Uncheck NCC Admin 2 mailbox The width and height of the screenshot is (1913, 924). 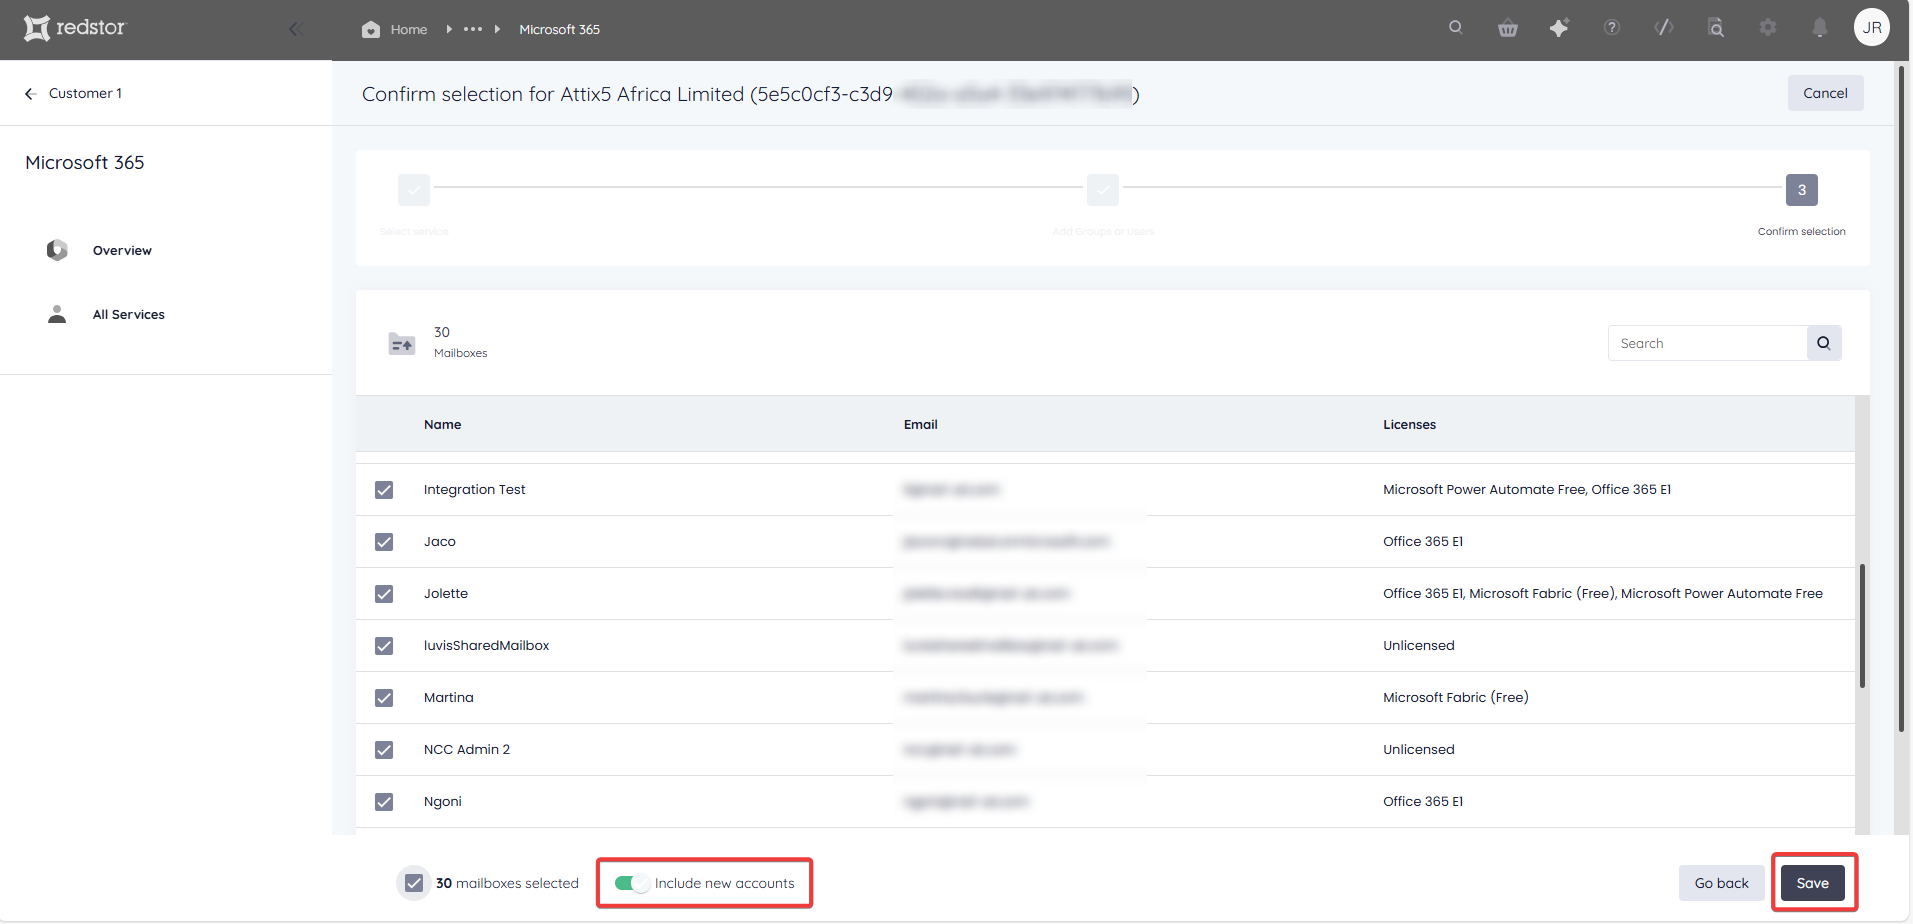384,750
